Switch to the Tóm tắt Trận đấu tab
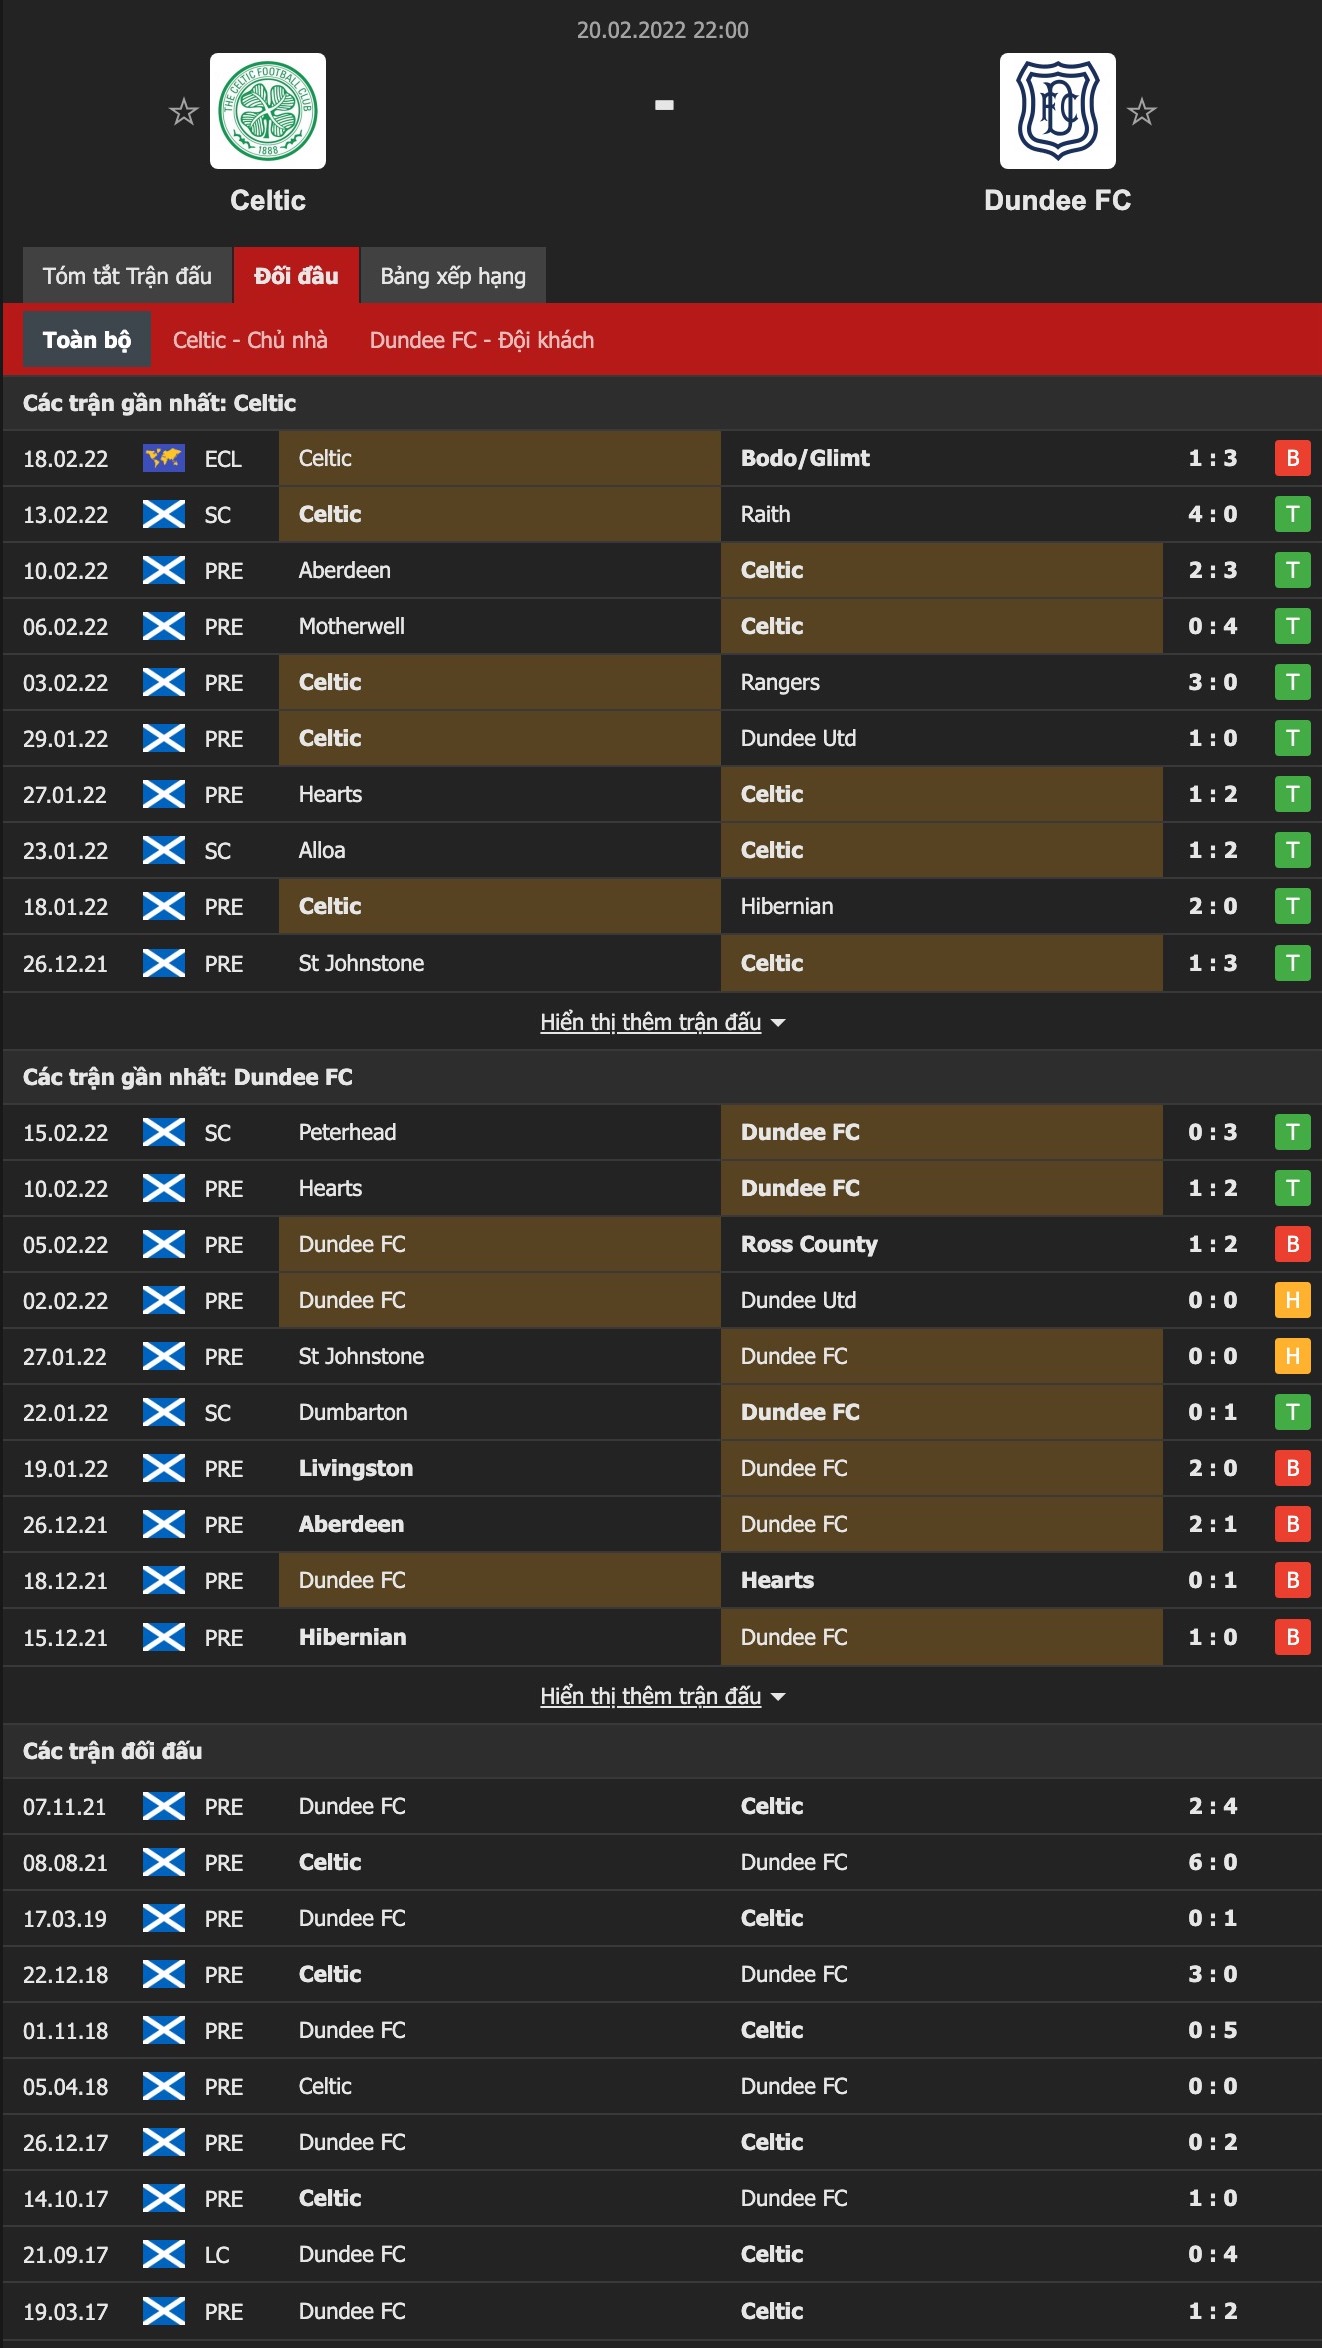 [127, 275]
